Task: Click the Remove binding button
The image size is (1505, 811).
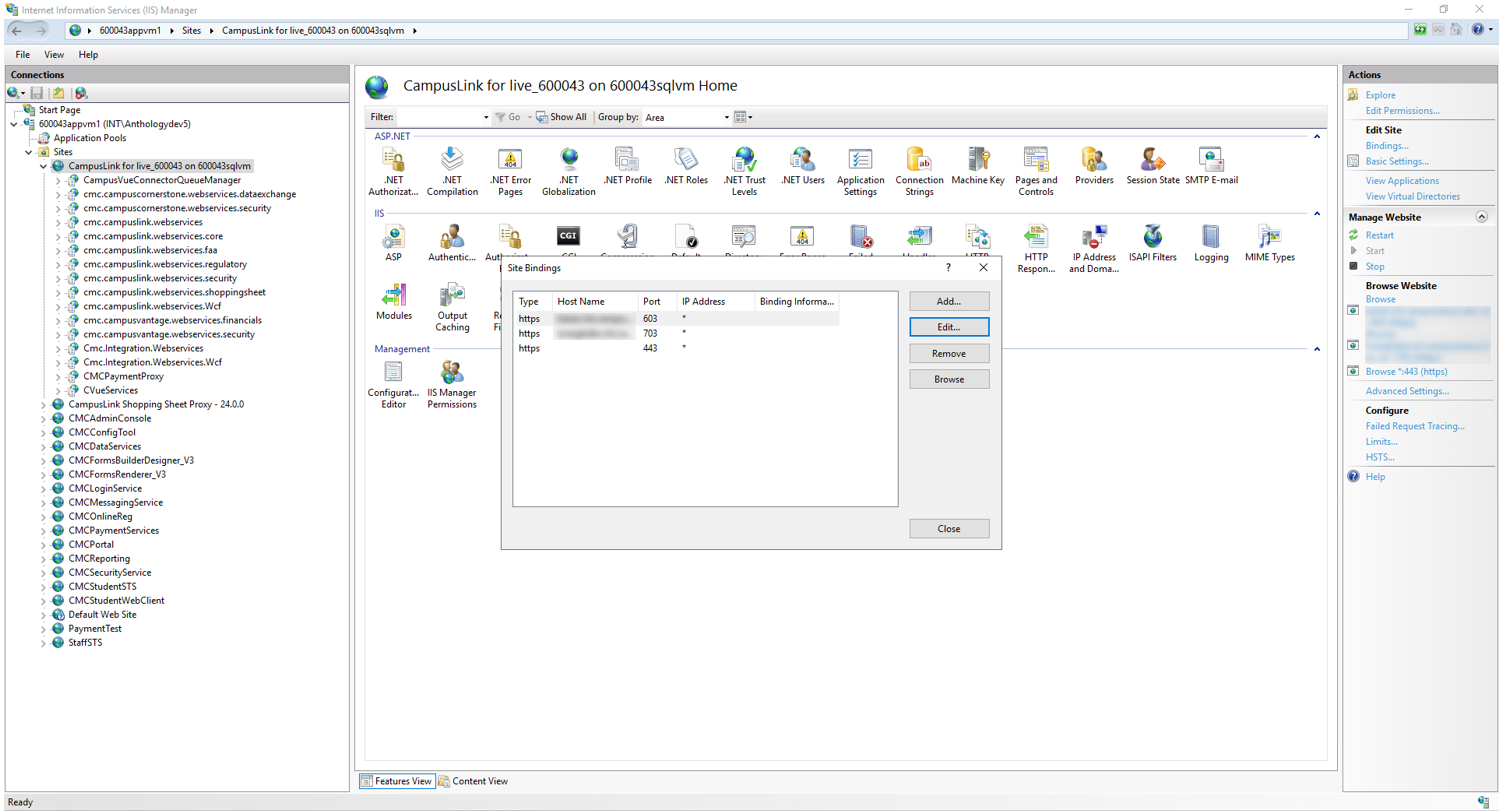Action: (x=949, y=353)
